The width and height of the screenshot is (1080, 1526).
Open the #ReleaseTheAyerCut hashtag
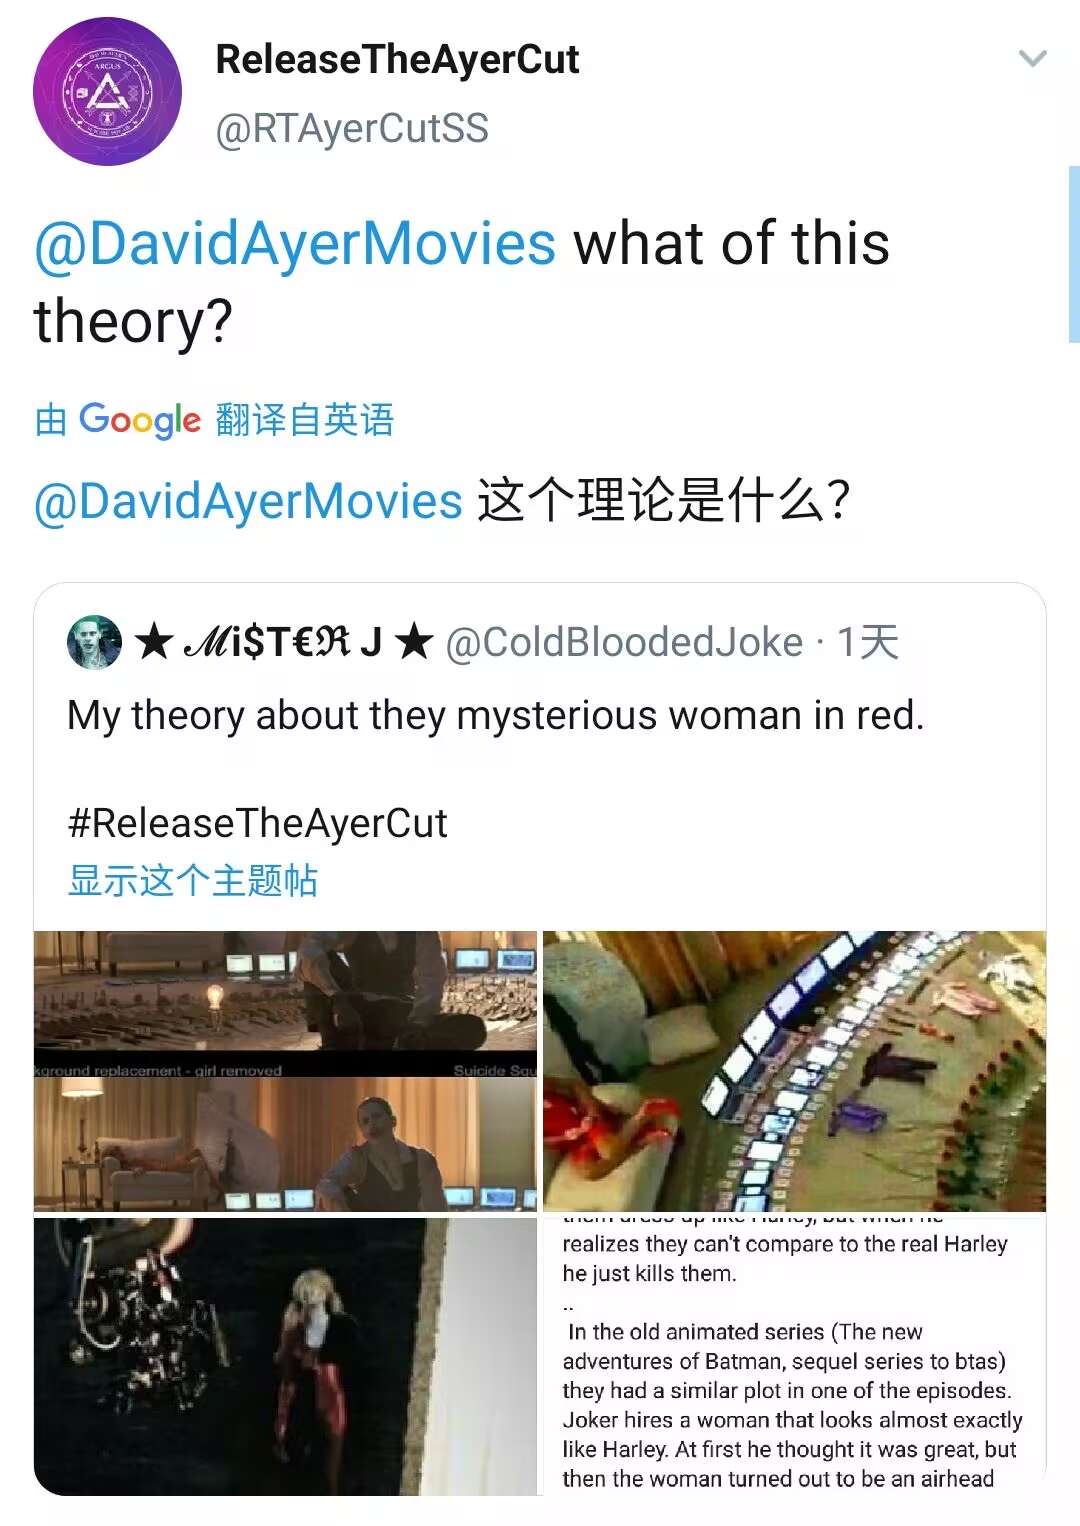coord(257,823)
